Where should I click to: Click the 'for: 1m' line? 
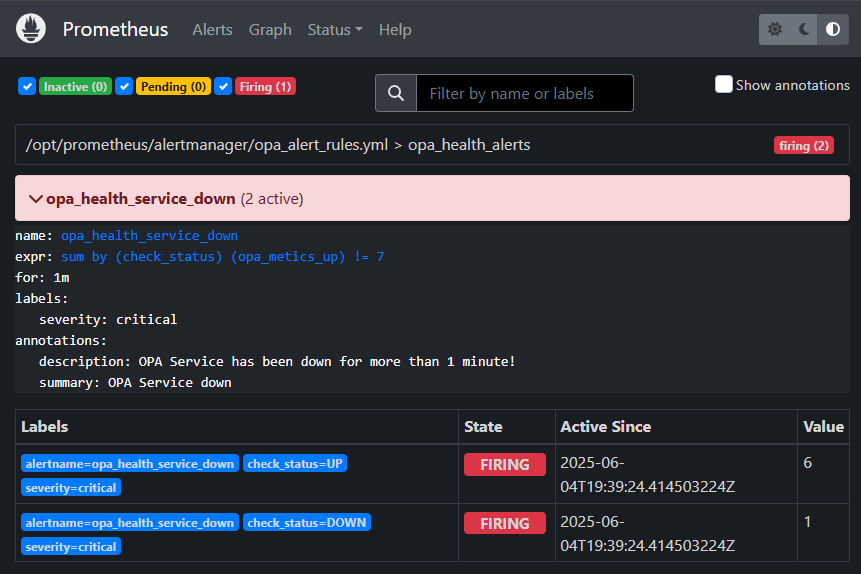pos(42,277)
